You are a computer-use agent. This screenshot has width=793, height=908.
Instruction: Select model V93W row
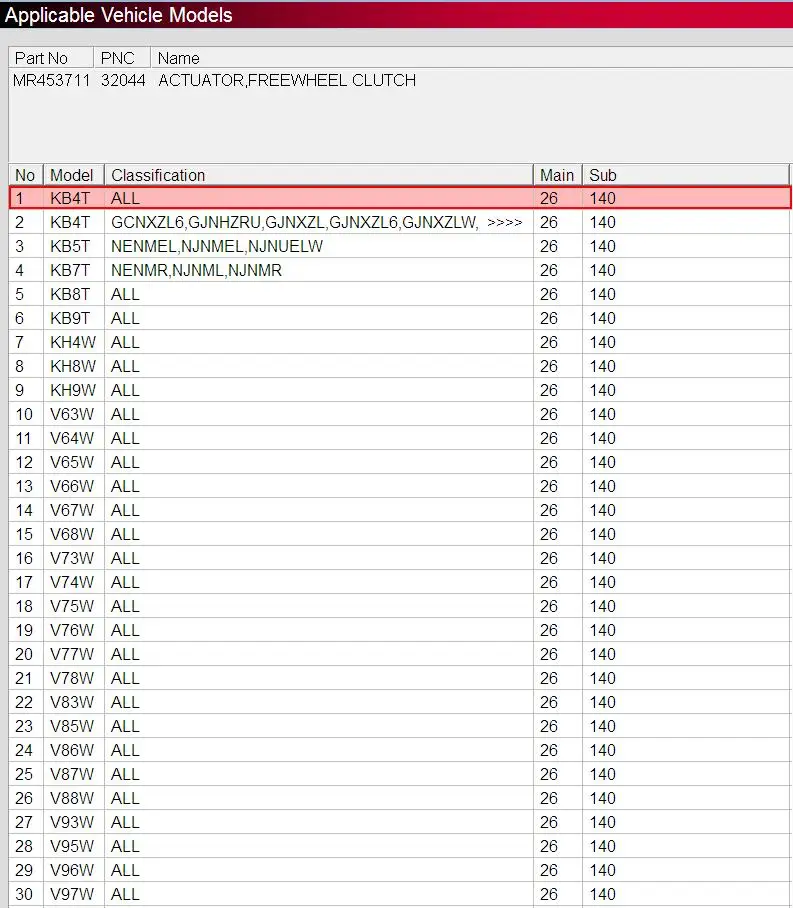pos(400,823)
